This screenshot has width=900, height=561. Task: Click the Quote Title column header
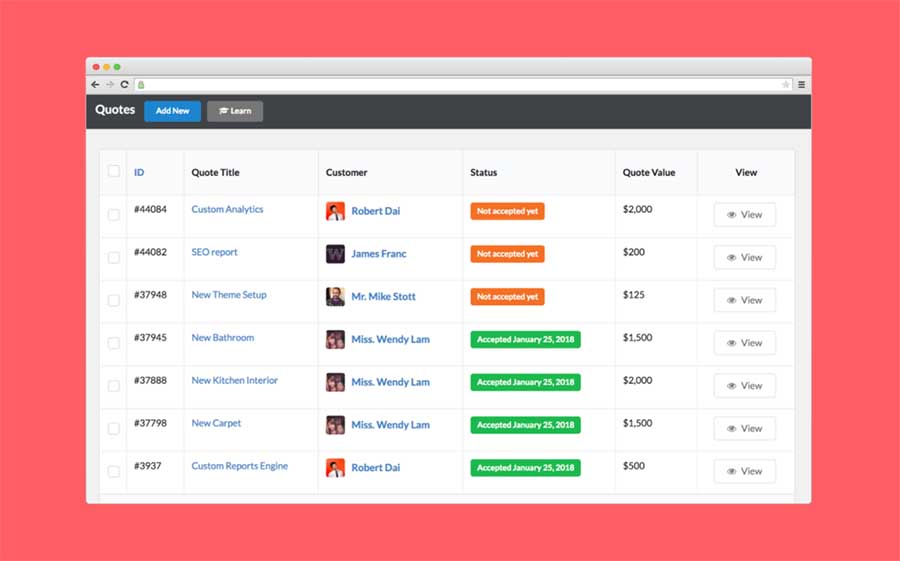[x=215, y=172]
